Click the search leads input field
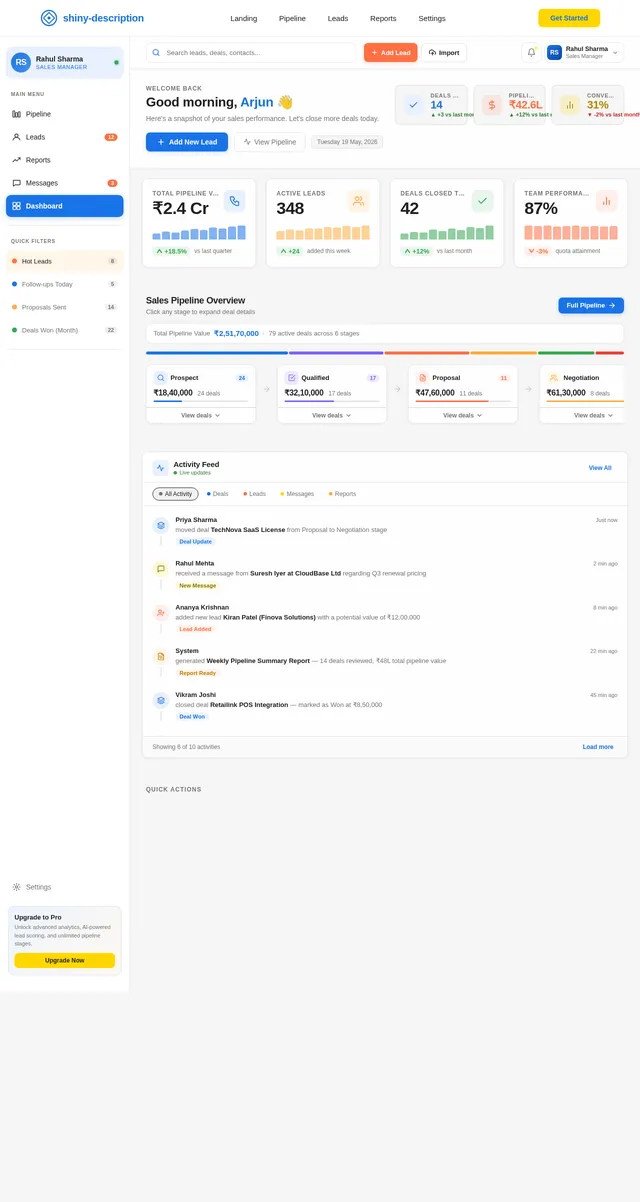Screen dimensions: 640x1202 [252, 52]
